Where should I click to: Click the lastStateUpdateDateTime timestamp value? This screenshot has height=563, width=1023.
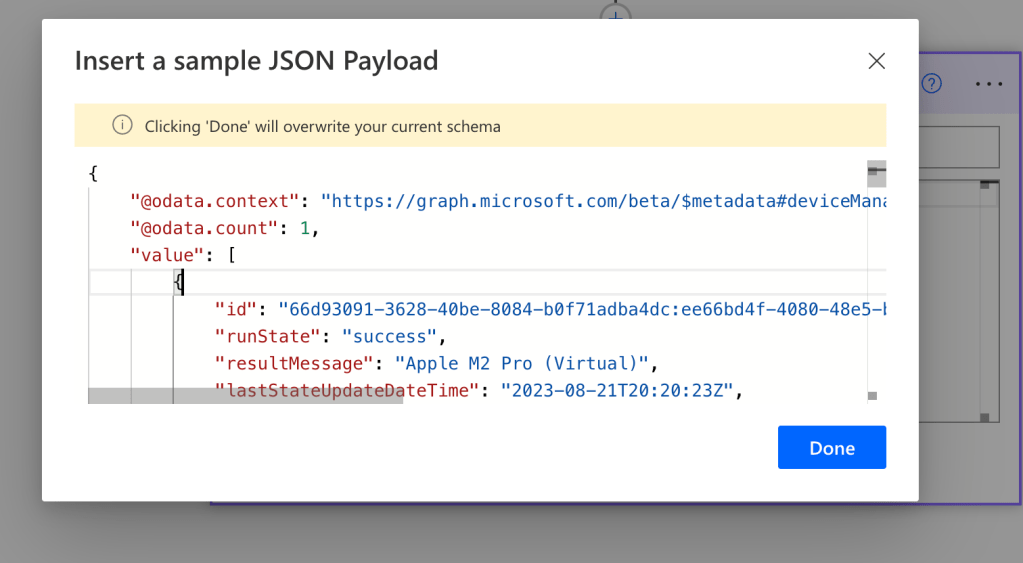point(618,390)
